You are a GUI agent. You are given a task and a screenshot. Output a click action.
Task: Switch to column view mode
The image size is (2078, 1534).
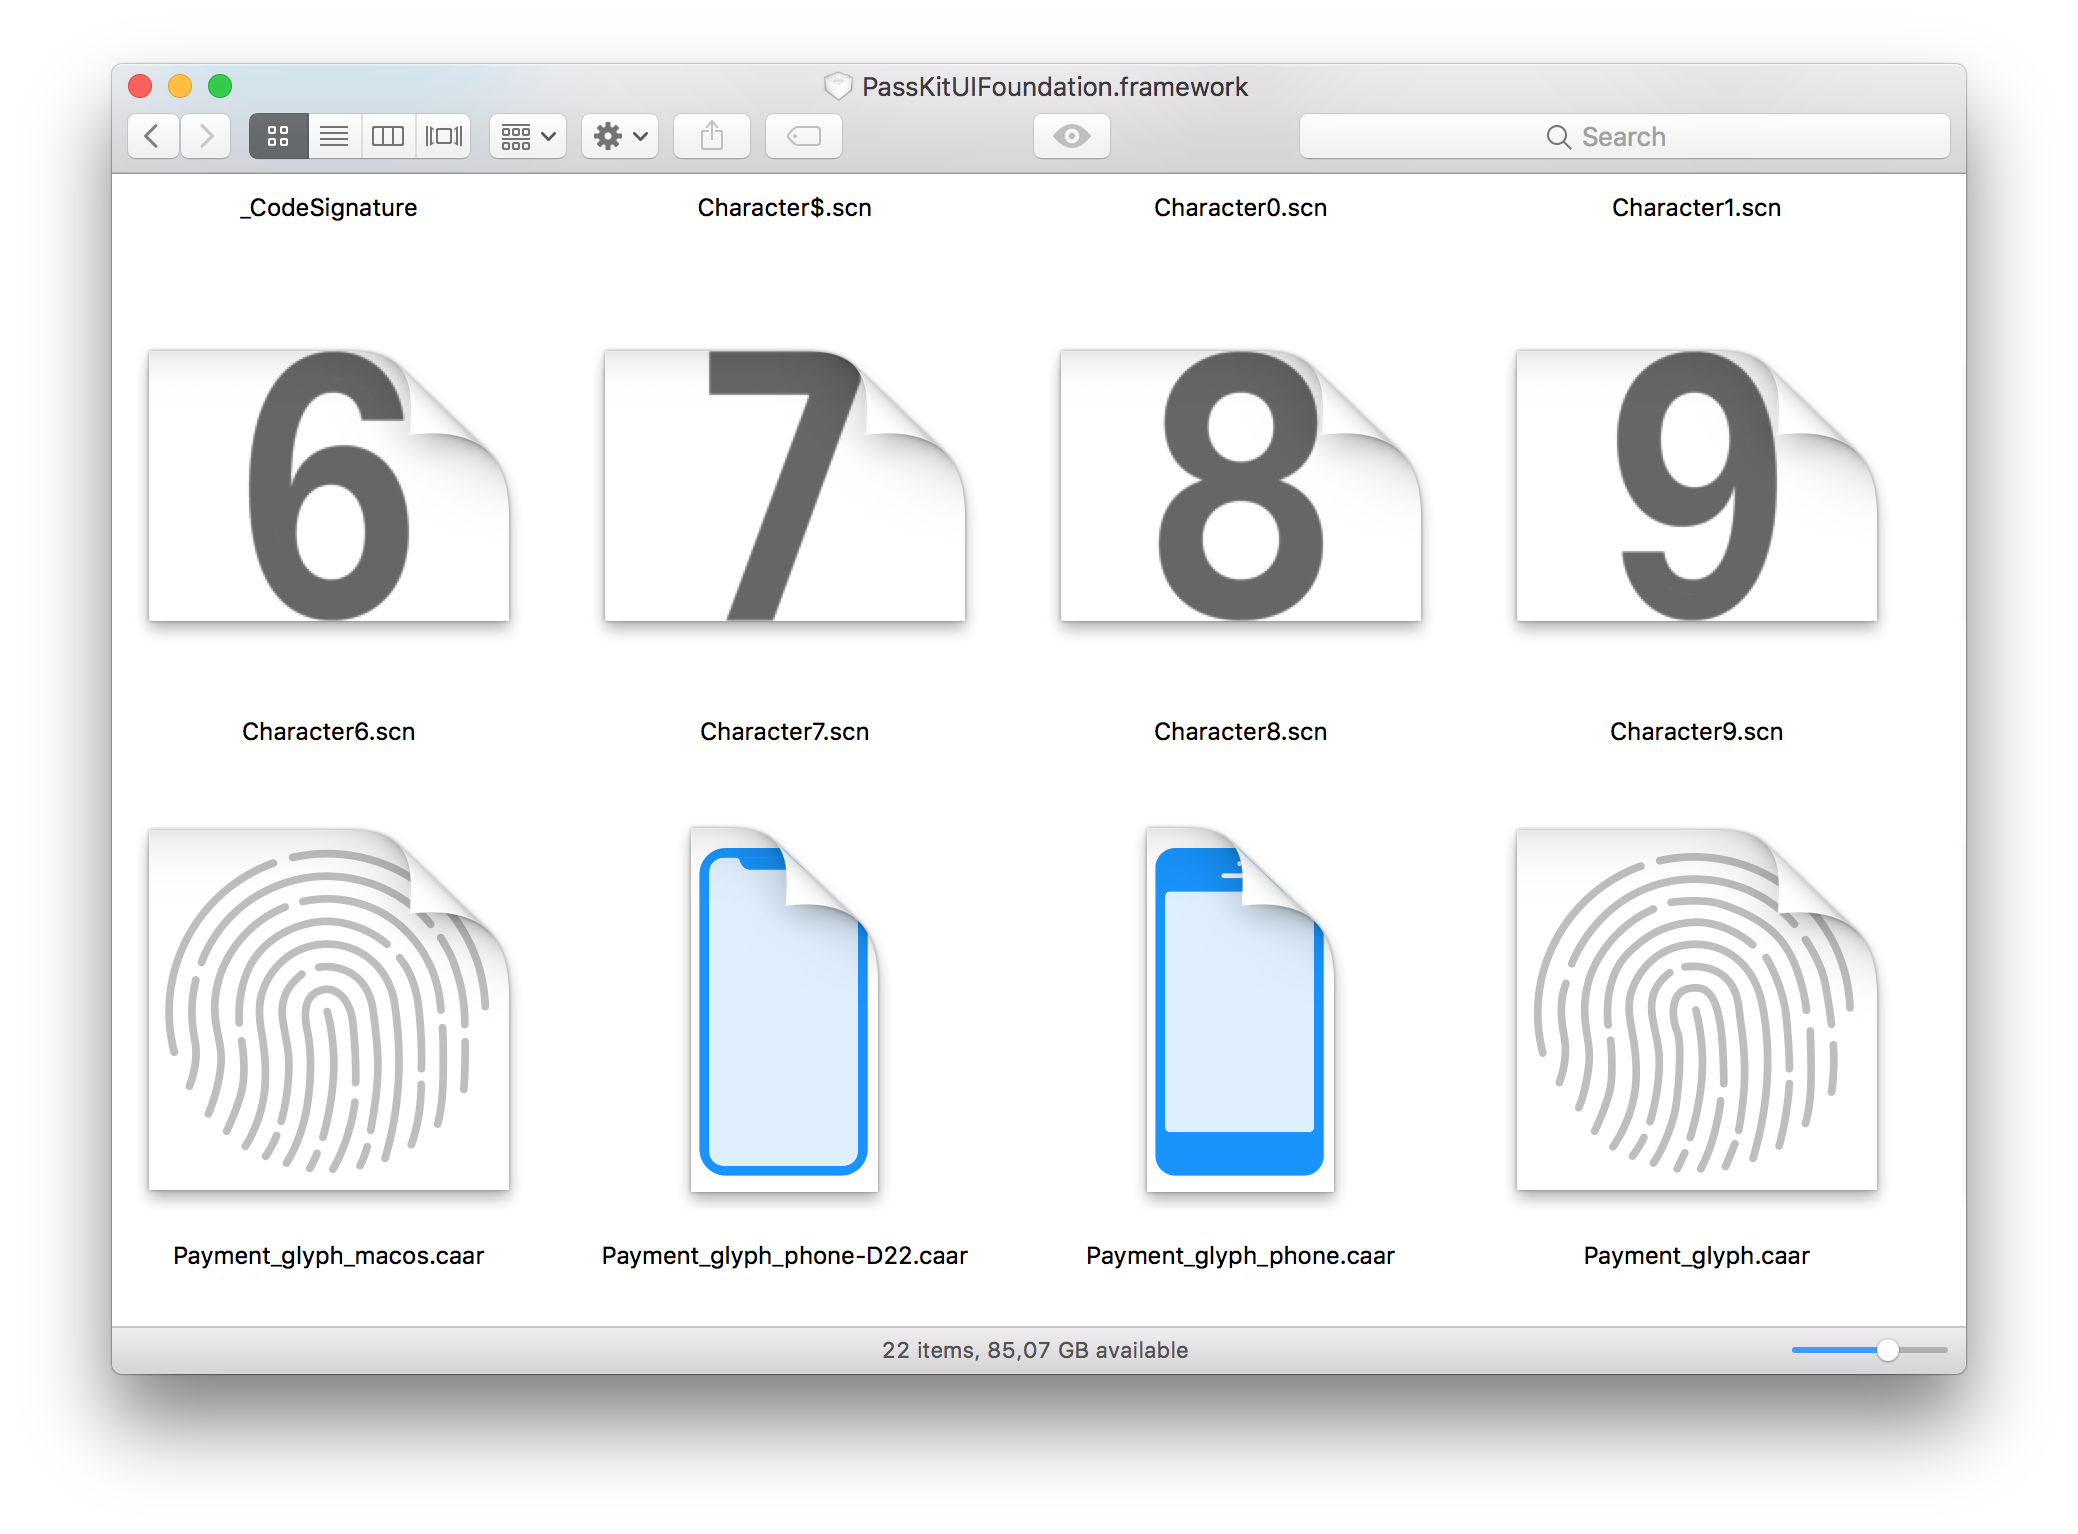point(388,136)
